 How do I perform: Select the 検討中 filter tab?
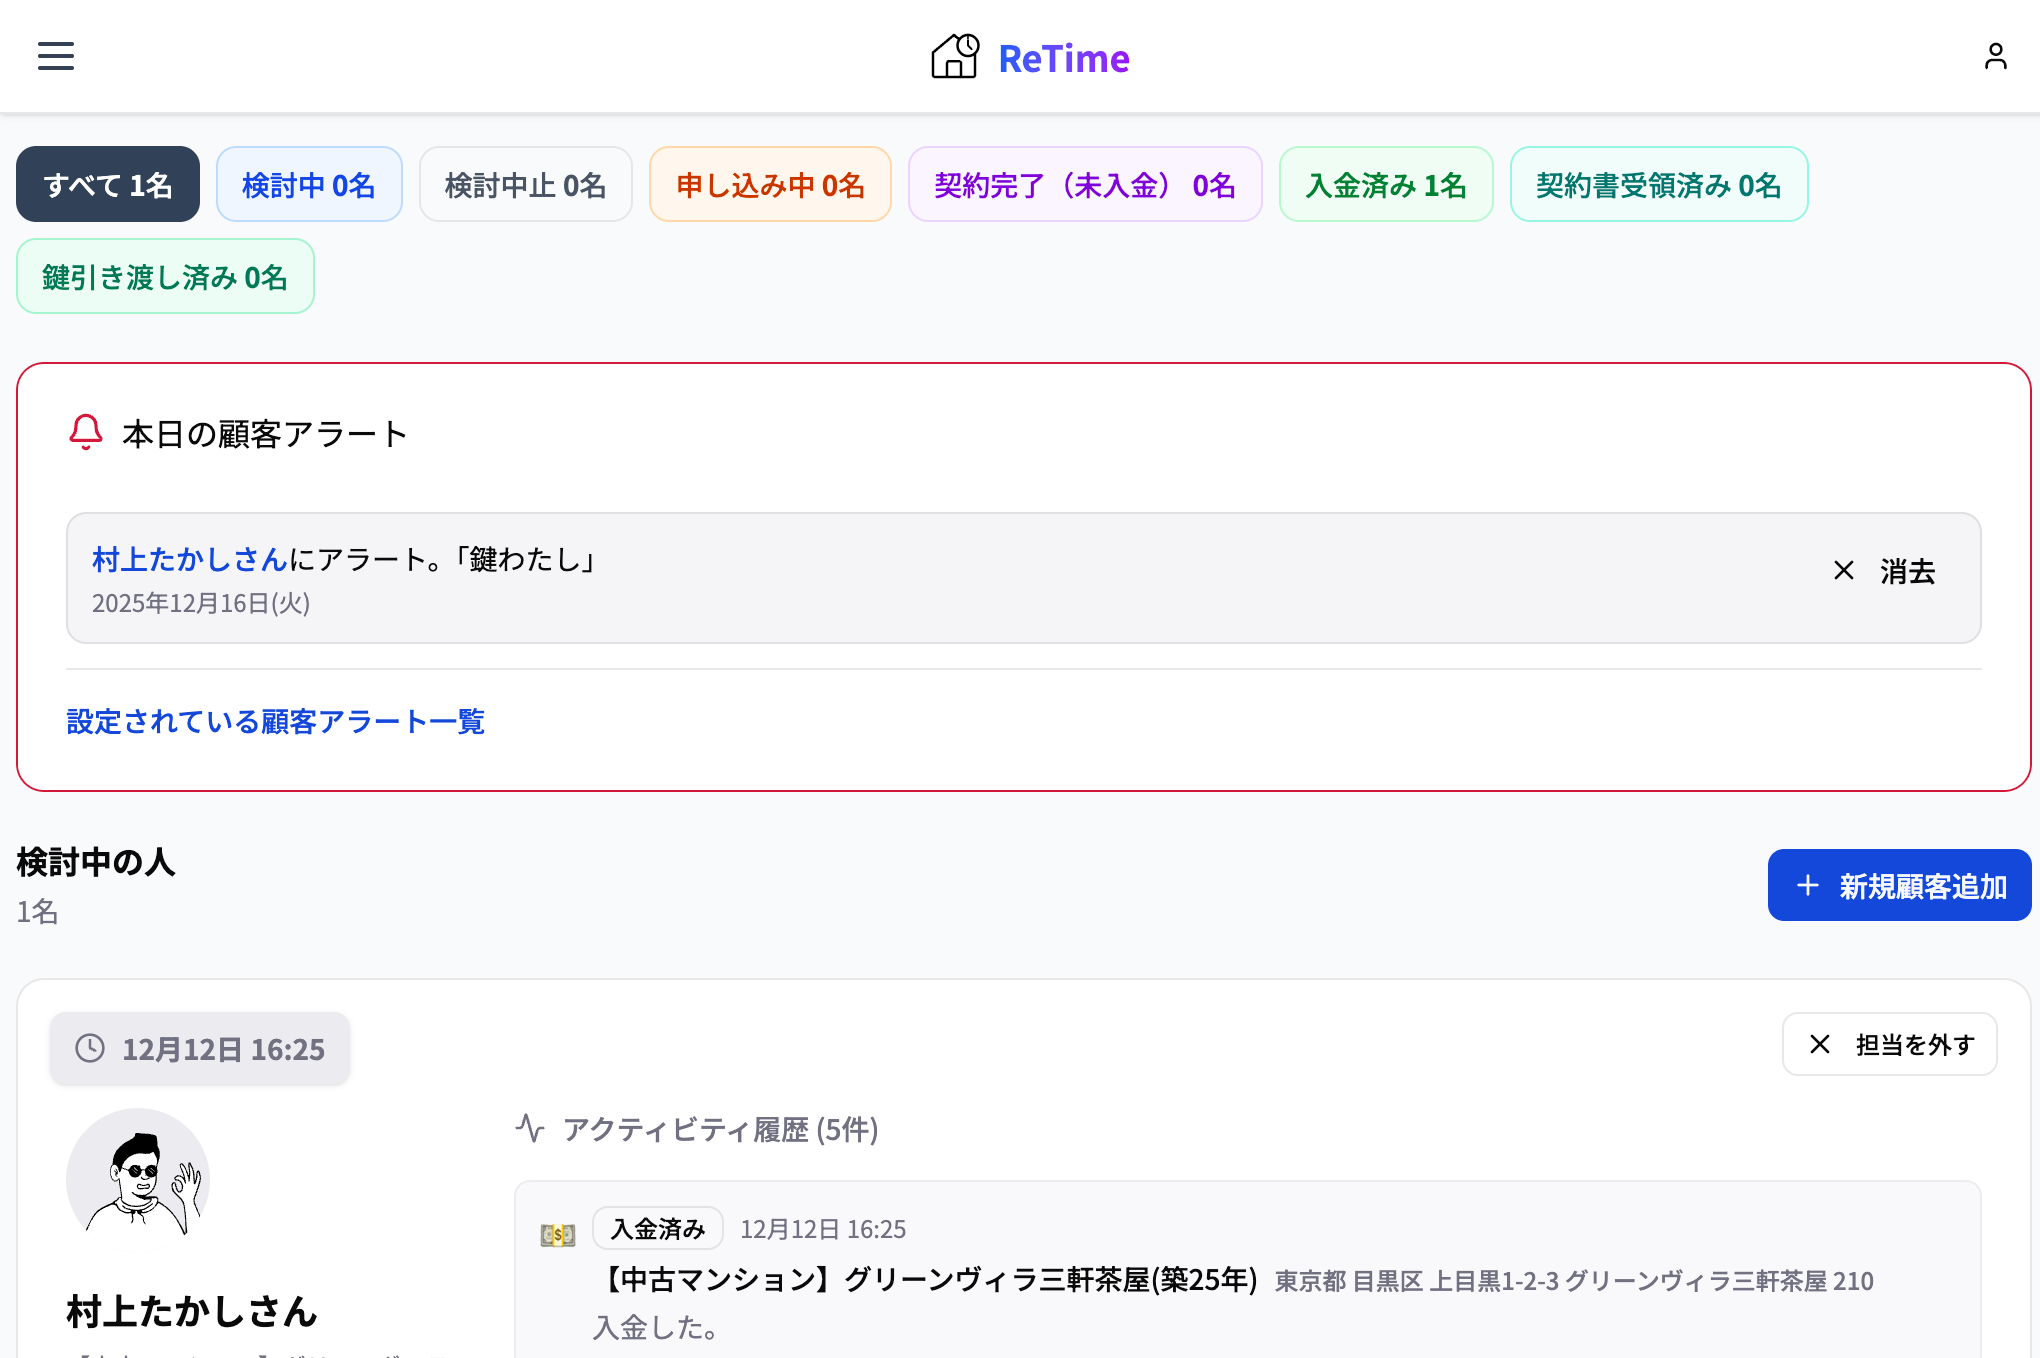pyautogui.click(x=309, y=184)
